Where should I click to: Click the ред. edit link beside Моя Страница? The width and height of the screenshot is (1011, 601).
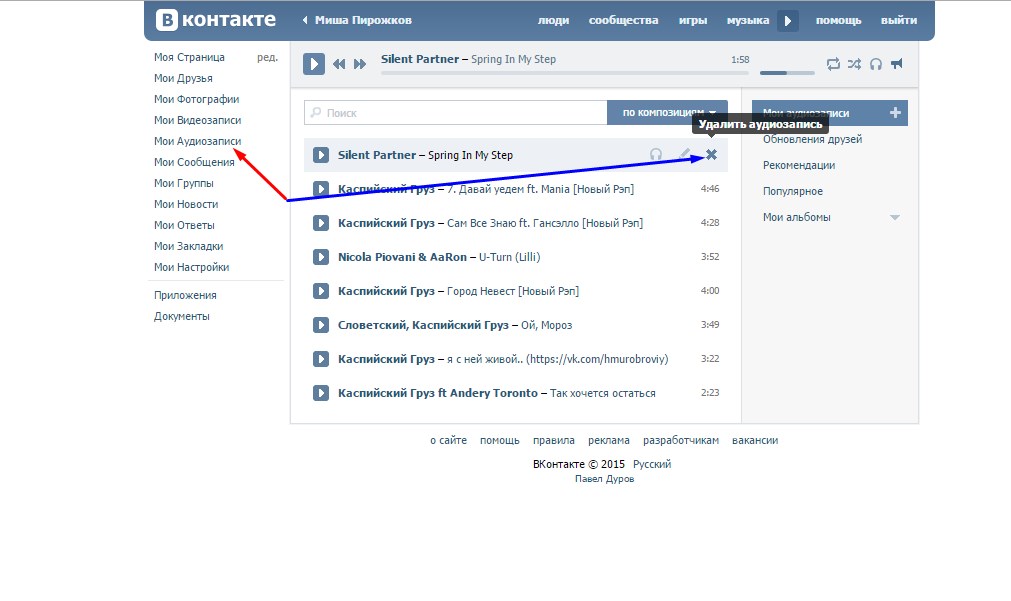pos(268,57)
